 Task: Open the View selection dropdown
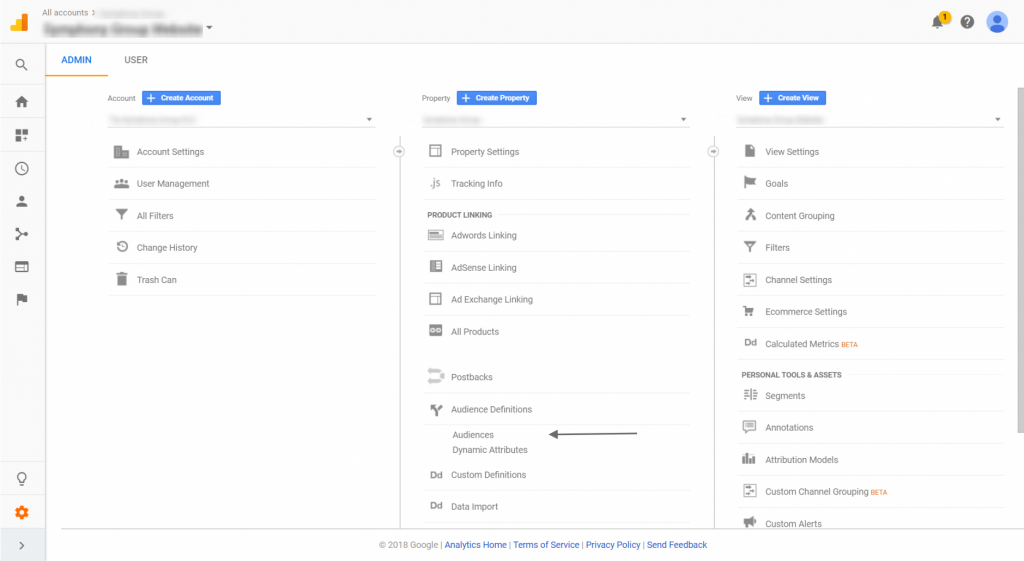869,120
